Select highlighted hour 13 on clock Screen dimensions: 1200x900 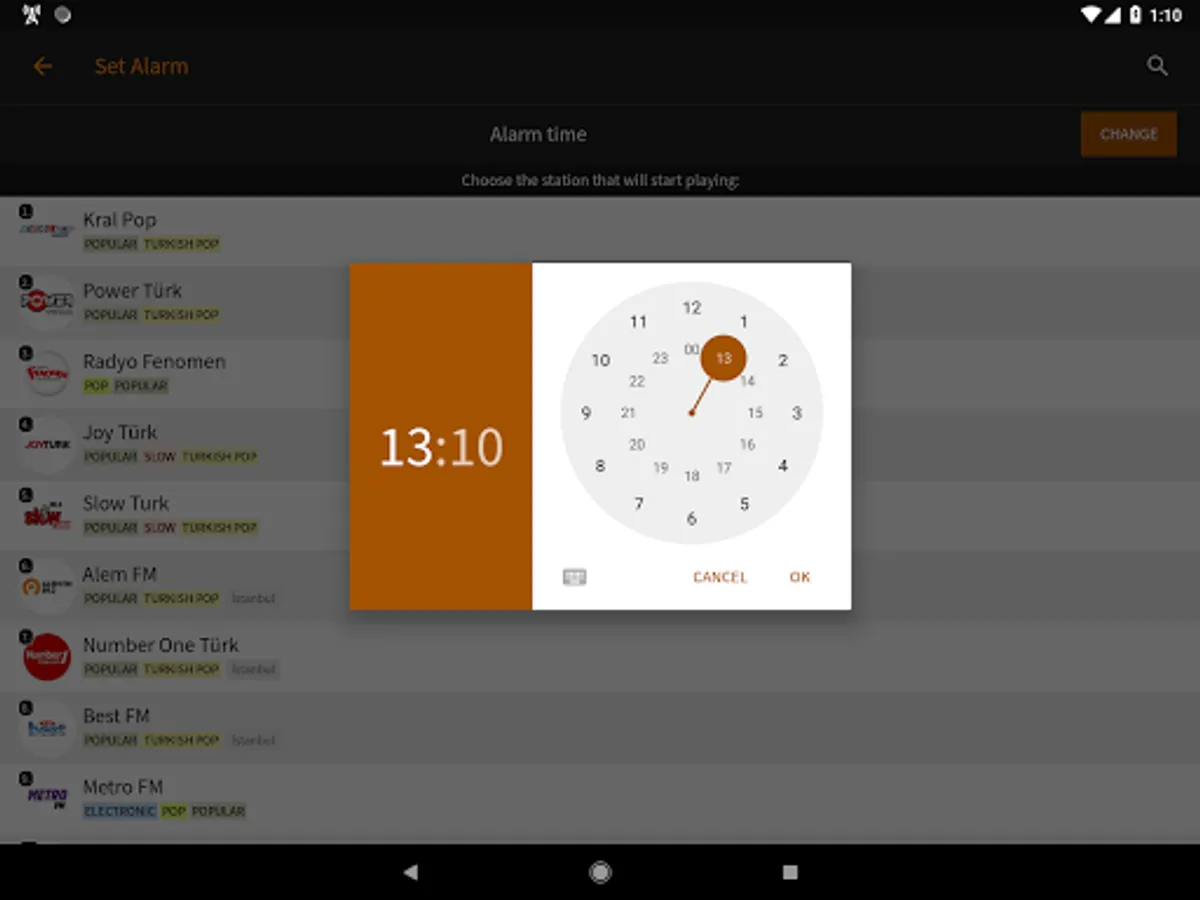(723, 358)
